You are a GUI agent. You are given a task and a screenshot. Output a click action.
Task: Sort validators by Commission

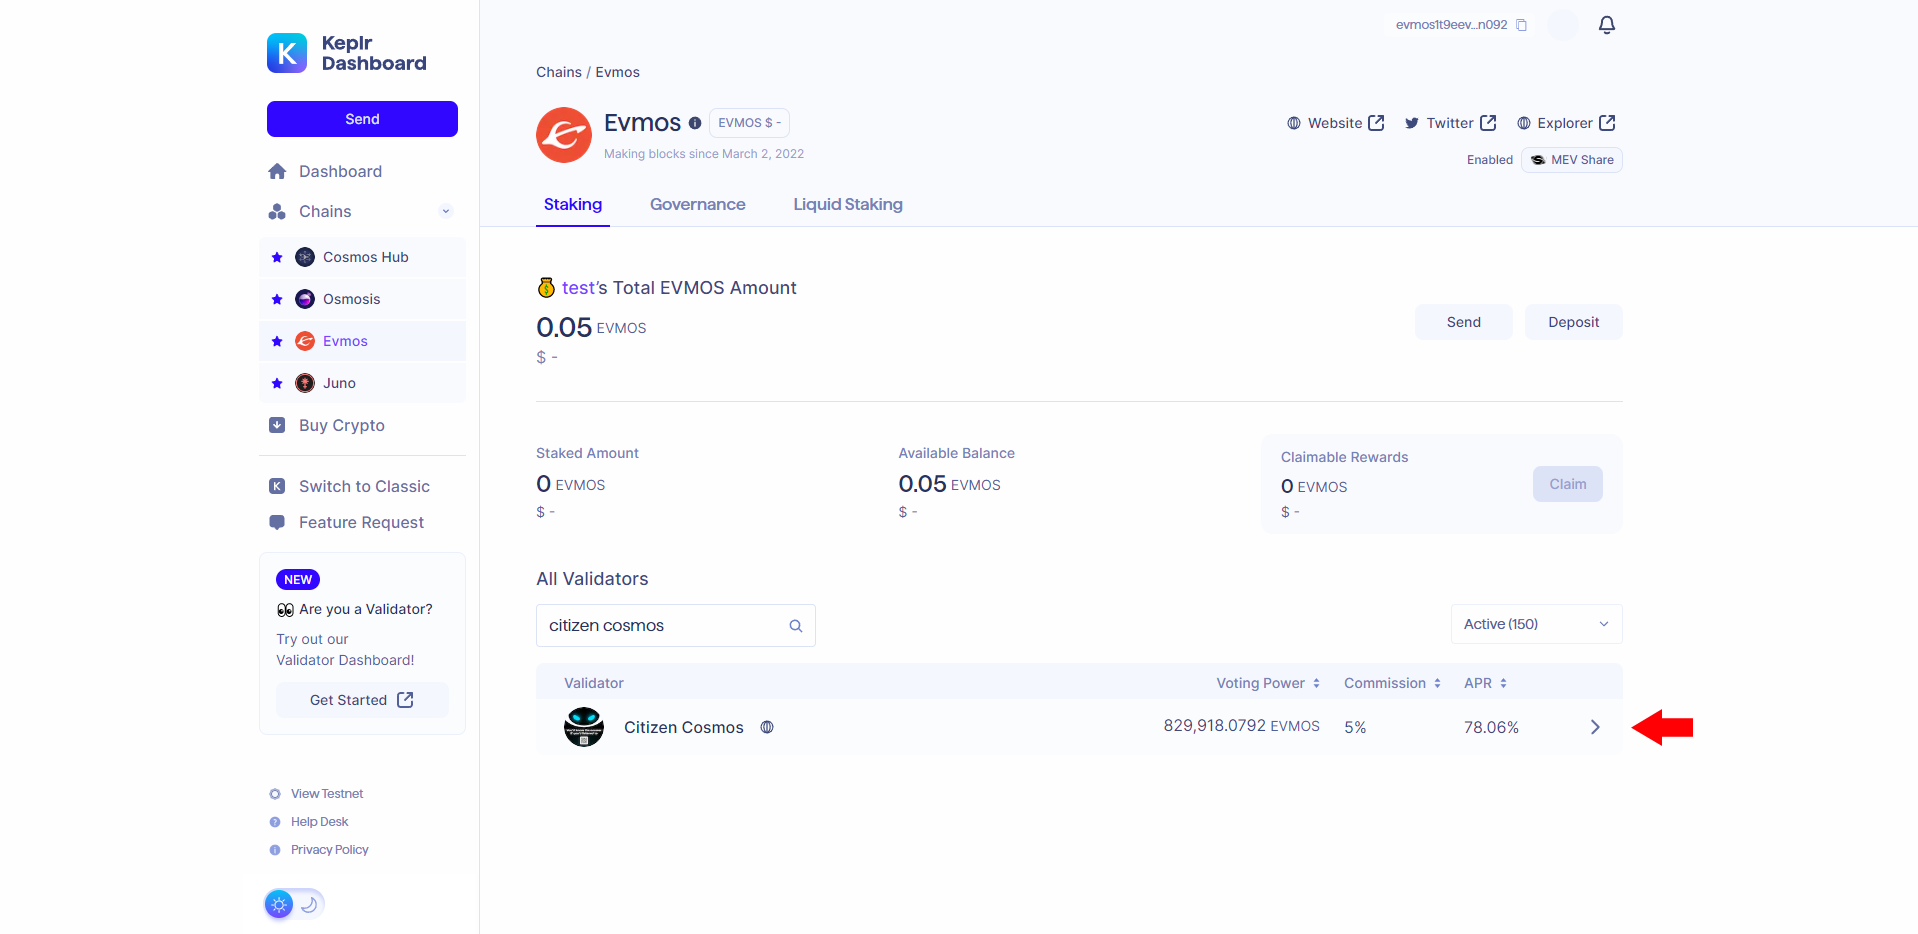(1392, 683)
